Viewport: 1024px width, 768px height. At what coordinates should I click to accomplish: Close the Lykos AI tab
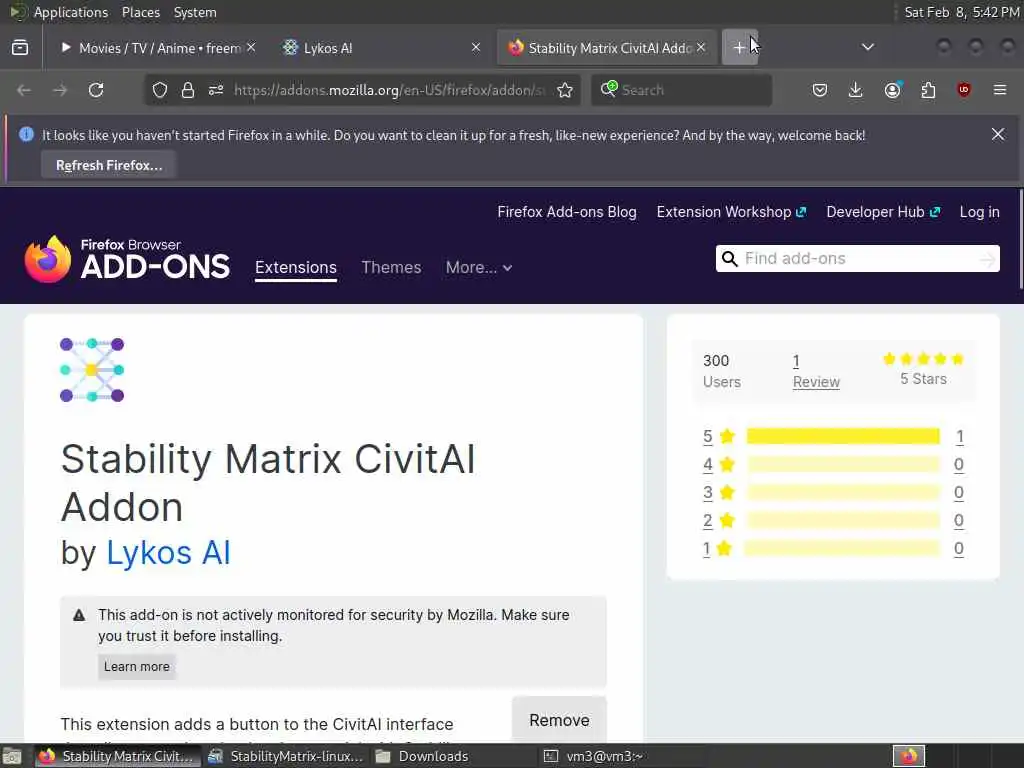point(475,48)
